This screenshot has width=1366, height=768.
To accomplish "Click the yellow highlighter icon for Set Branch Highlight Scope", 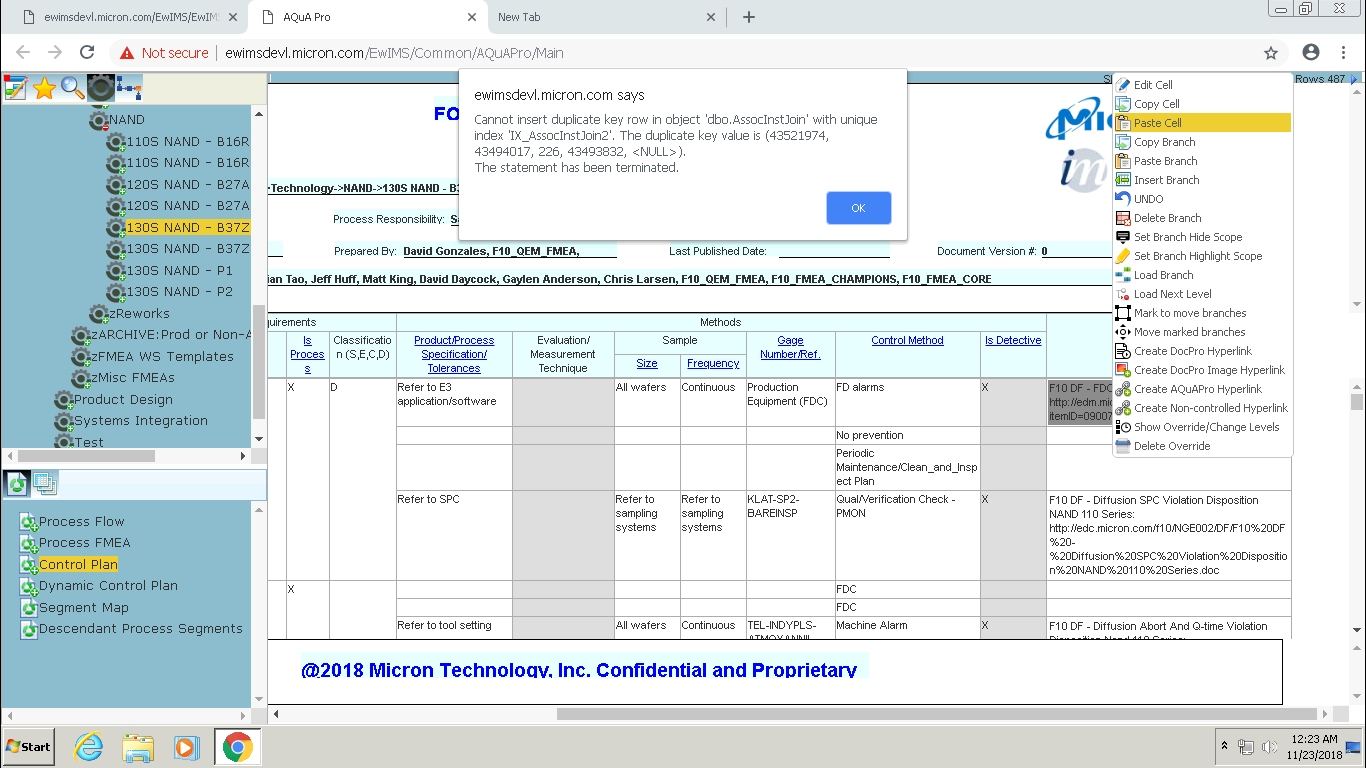I will point(1123,256).
